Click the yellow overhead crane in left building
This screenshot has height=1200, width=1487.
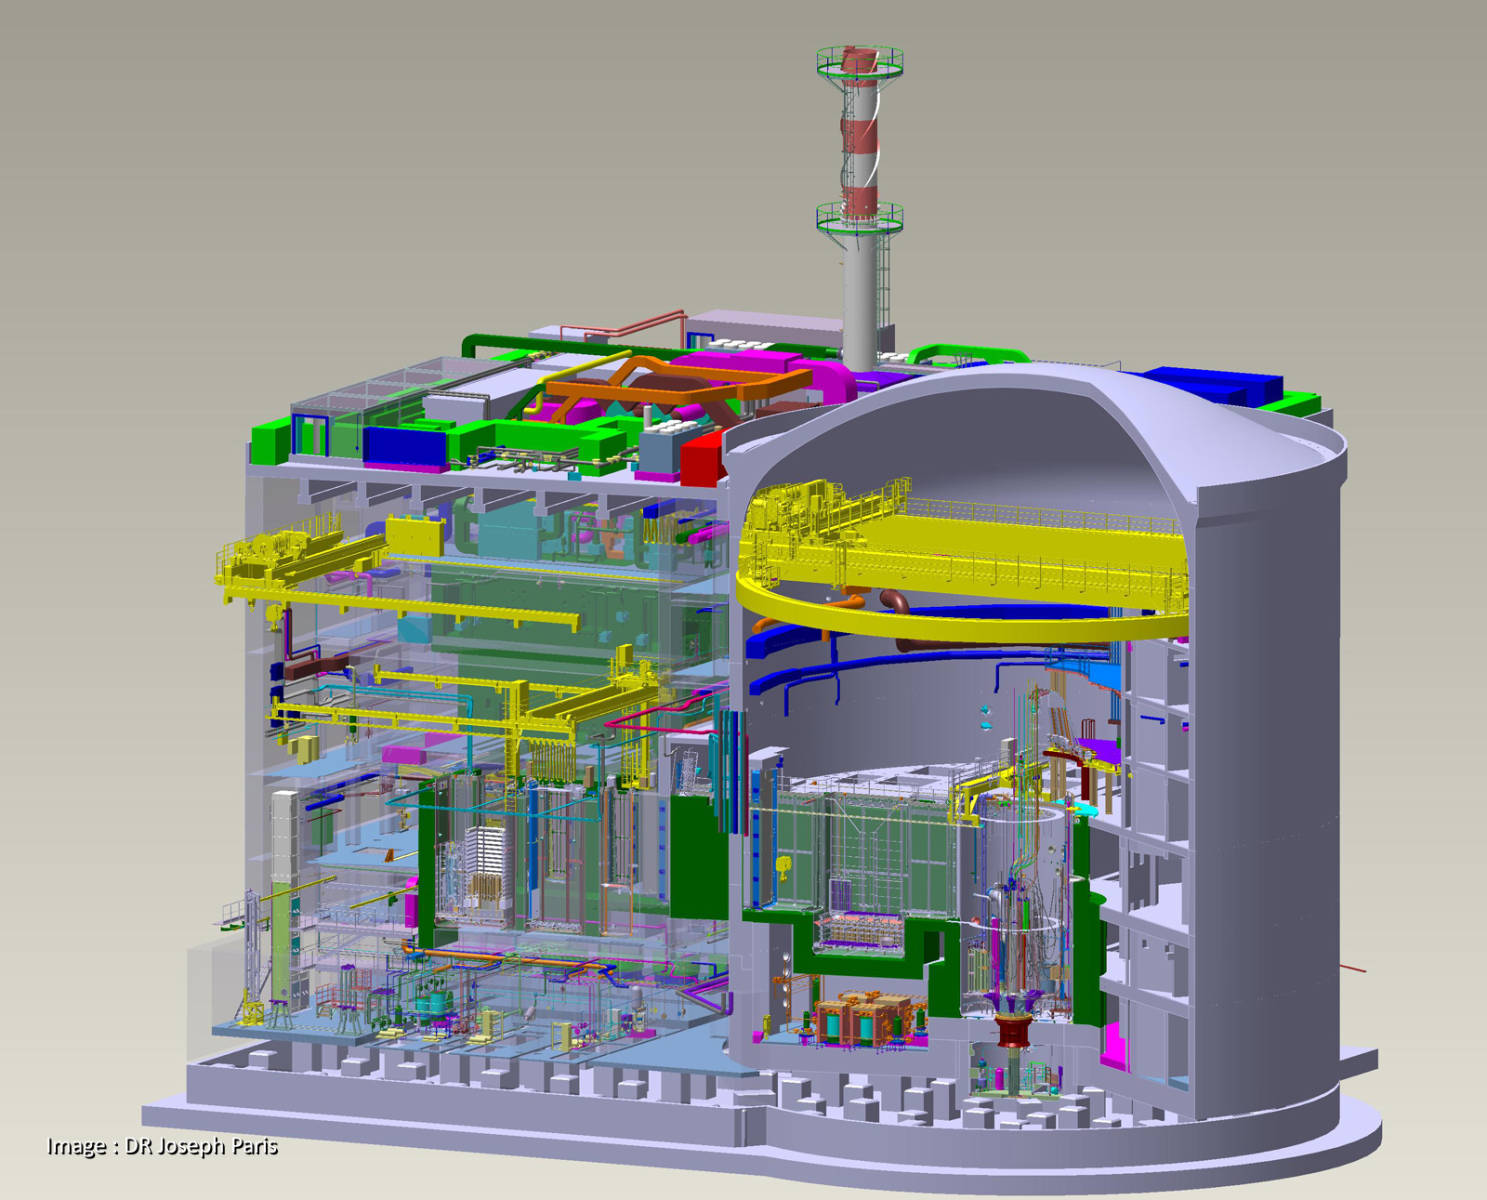point(300,565)
